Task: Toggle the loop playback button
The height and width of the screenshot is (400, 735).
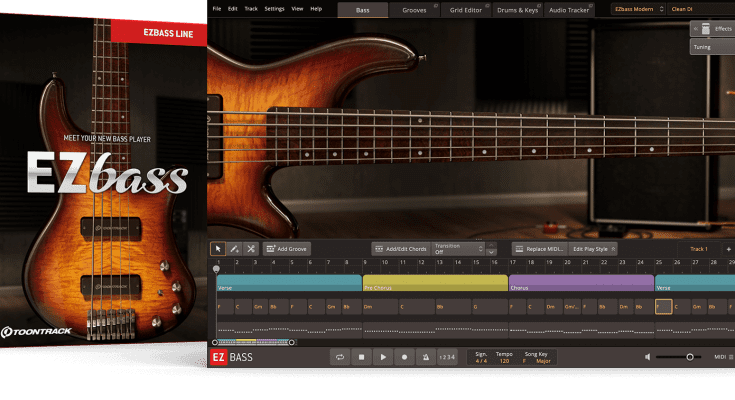Action: tap(340, 357)
